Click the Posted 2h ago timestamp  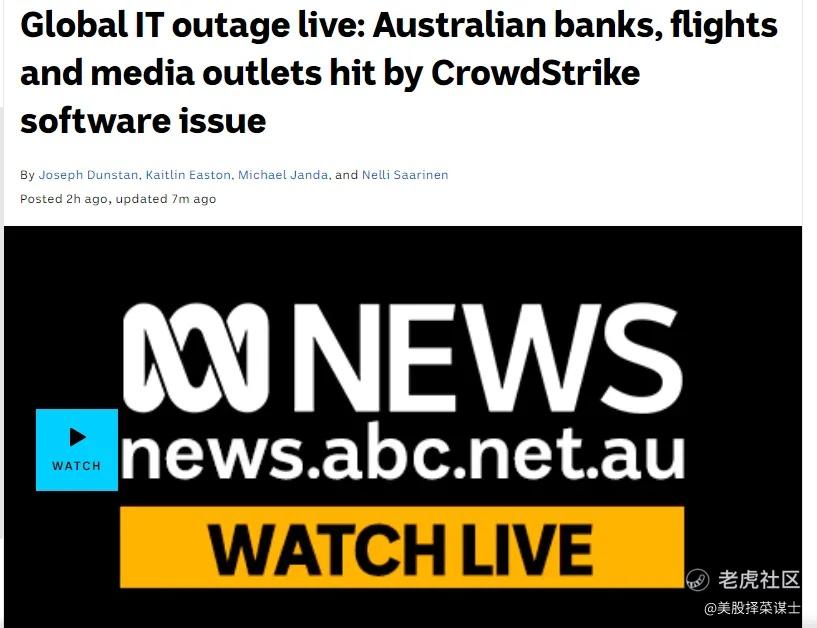click(x=64, y=199)
